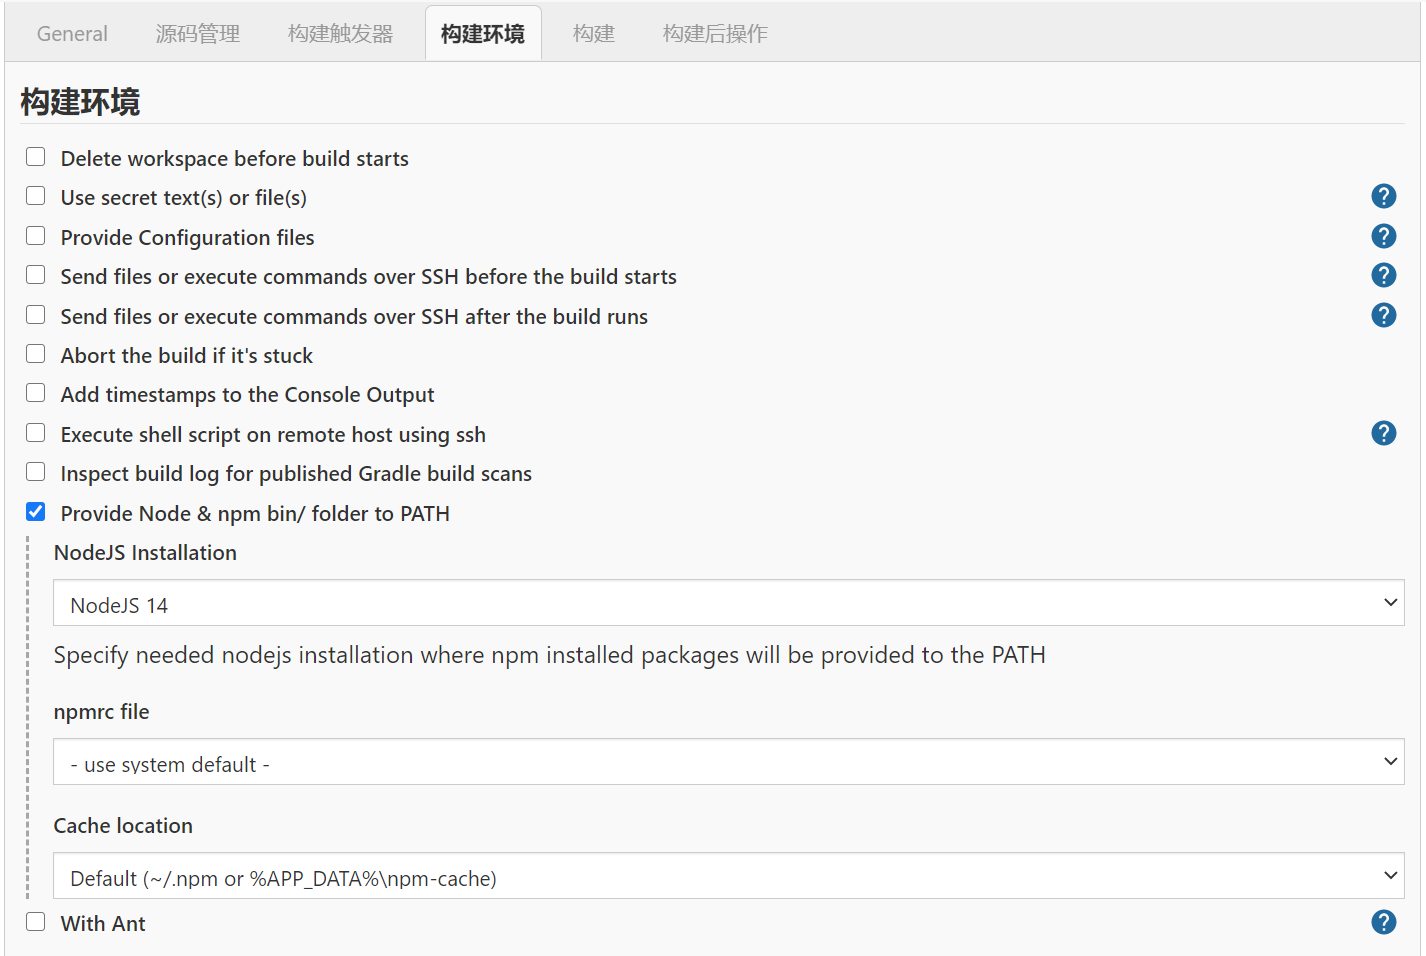The height and width of the screenshot is (956, 1426).
Task: Click the 构建环境 section heading
Action: point(80,102)
